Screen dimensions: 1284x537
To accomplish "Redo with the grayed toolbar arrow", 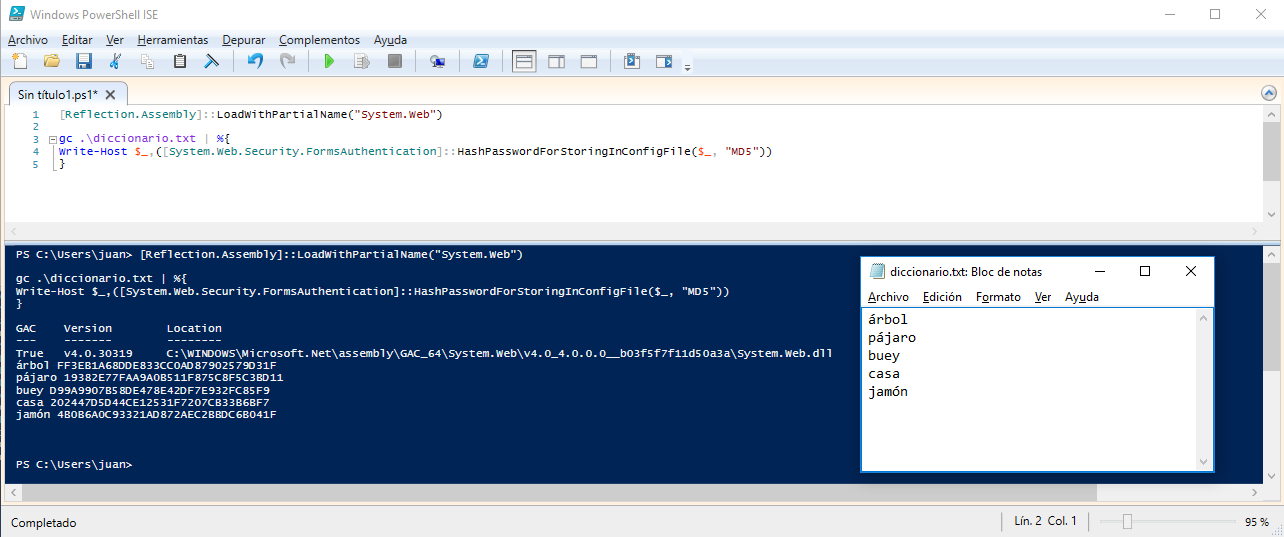I will 288,61.
